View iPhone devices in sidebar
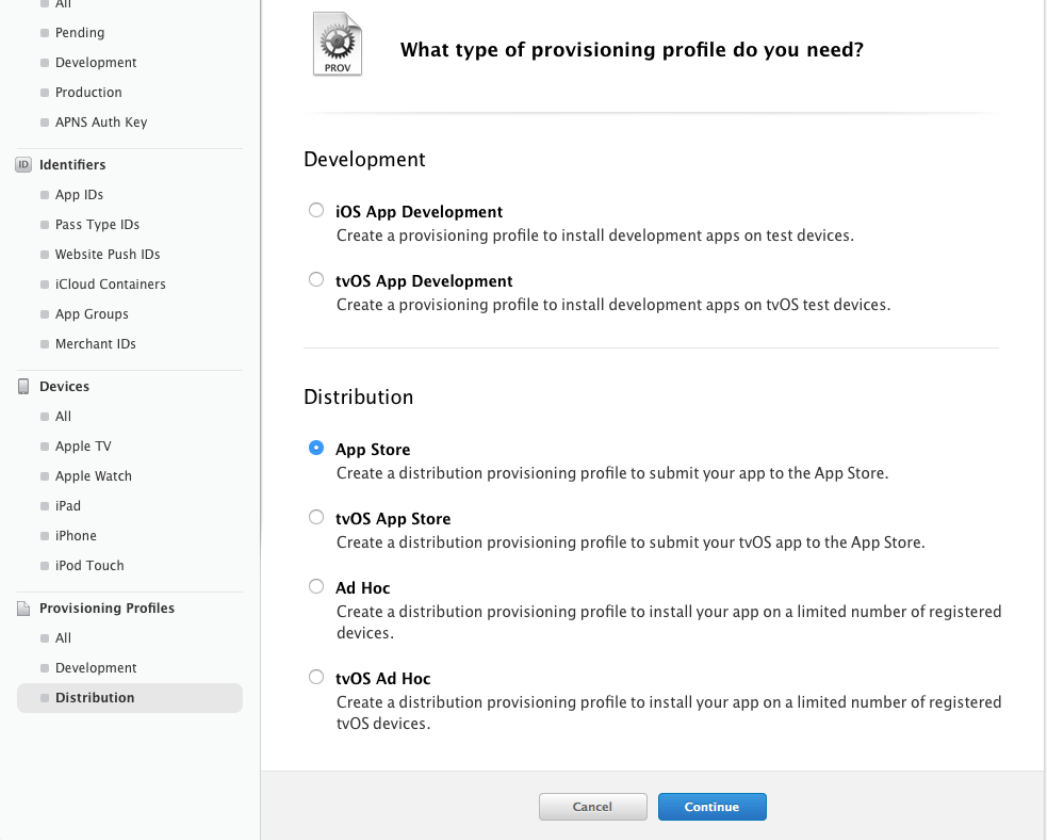1047x840 pixels. (x=75, y=536)
